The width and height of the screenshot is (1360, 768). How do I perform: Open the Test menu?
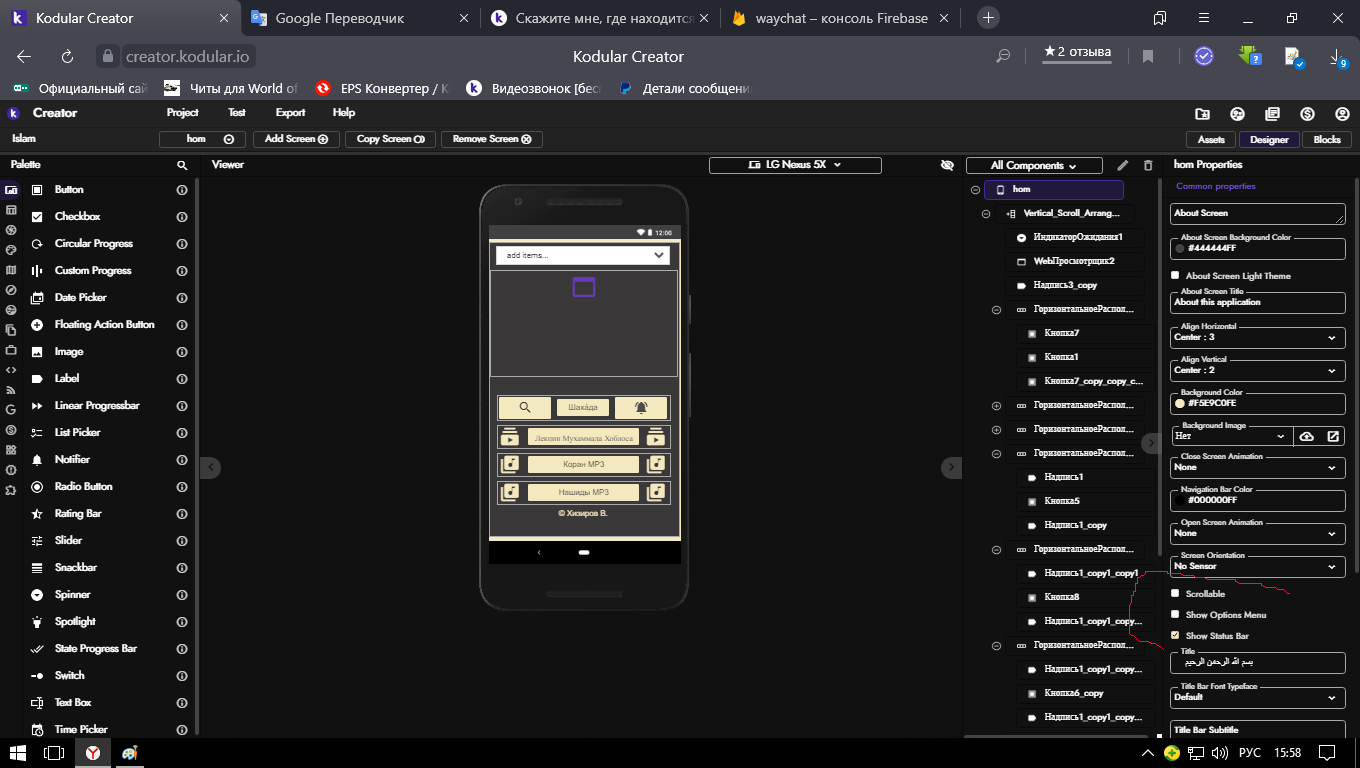(x=237, y=113)
